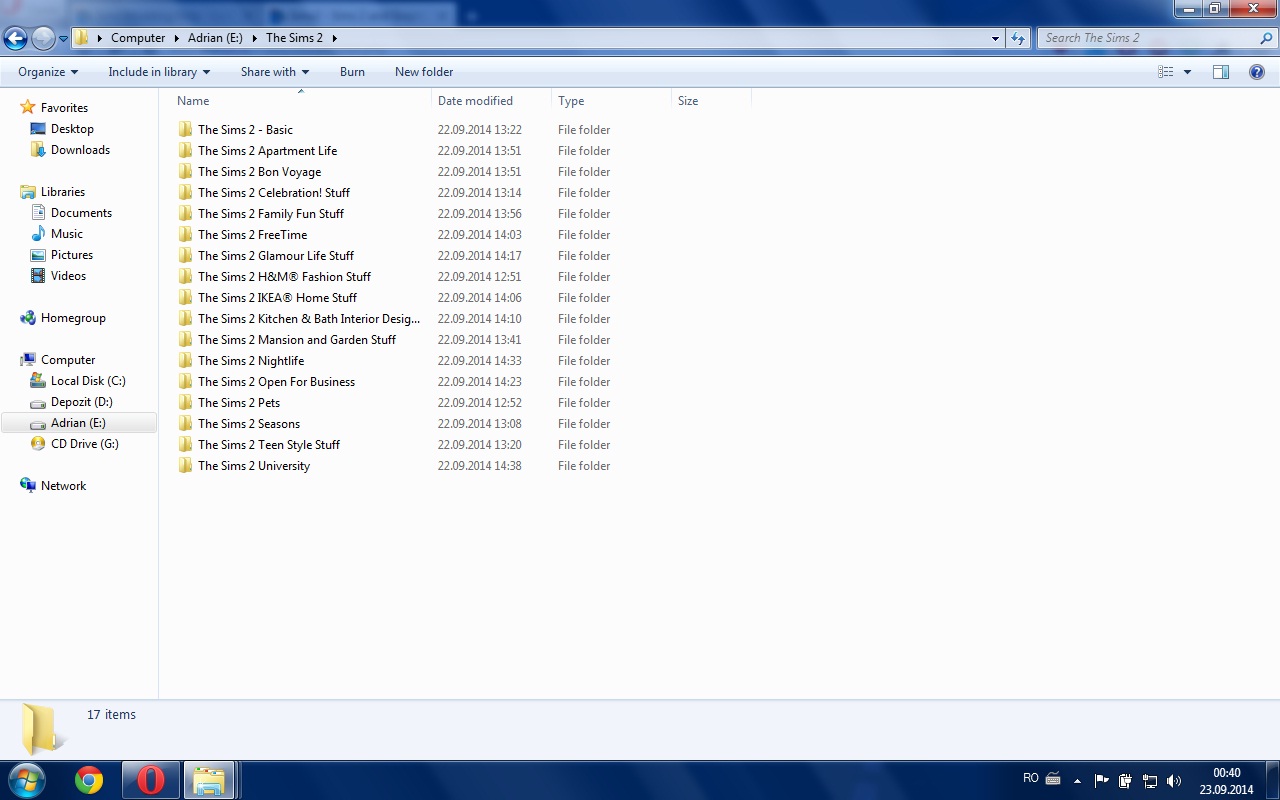Click the Windows Start orb
Image resolution: width=1280 pixels, height=800 pixels.
pyautogui.click(x=27, y=780)
